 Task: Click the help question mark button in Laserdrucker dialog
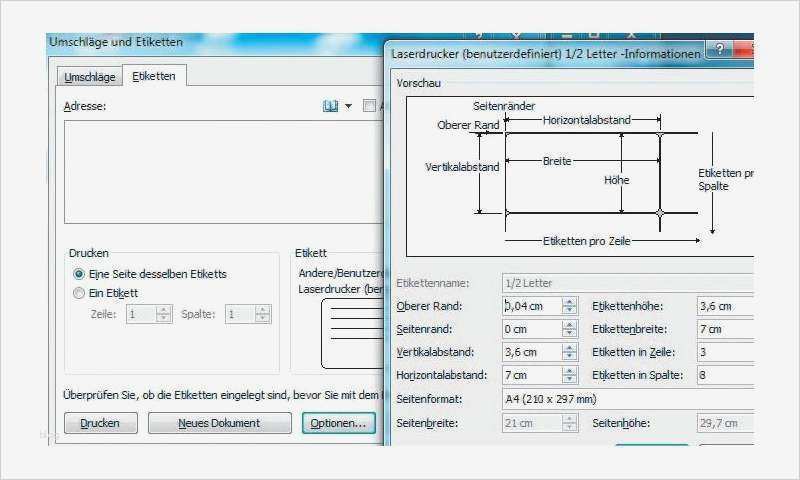tap(719, 49)
